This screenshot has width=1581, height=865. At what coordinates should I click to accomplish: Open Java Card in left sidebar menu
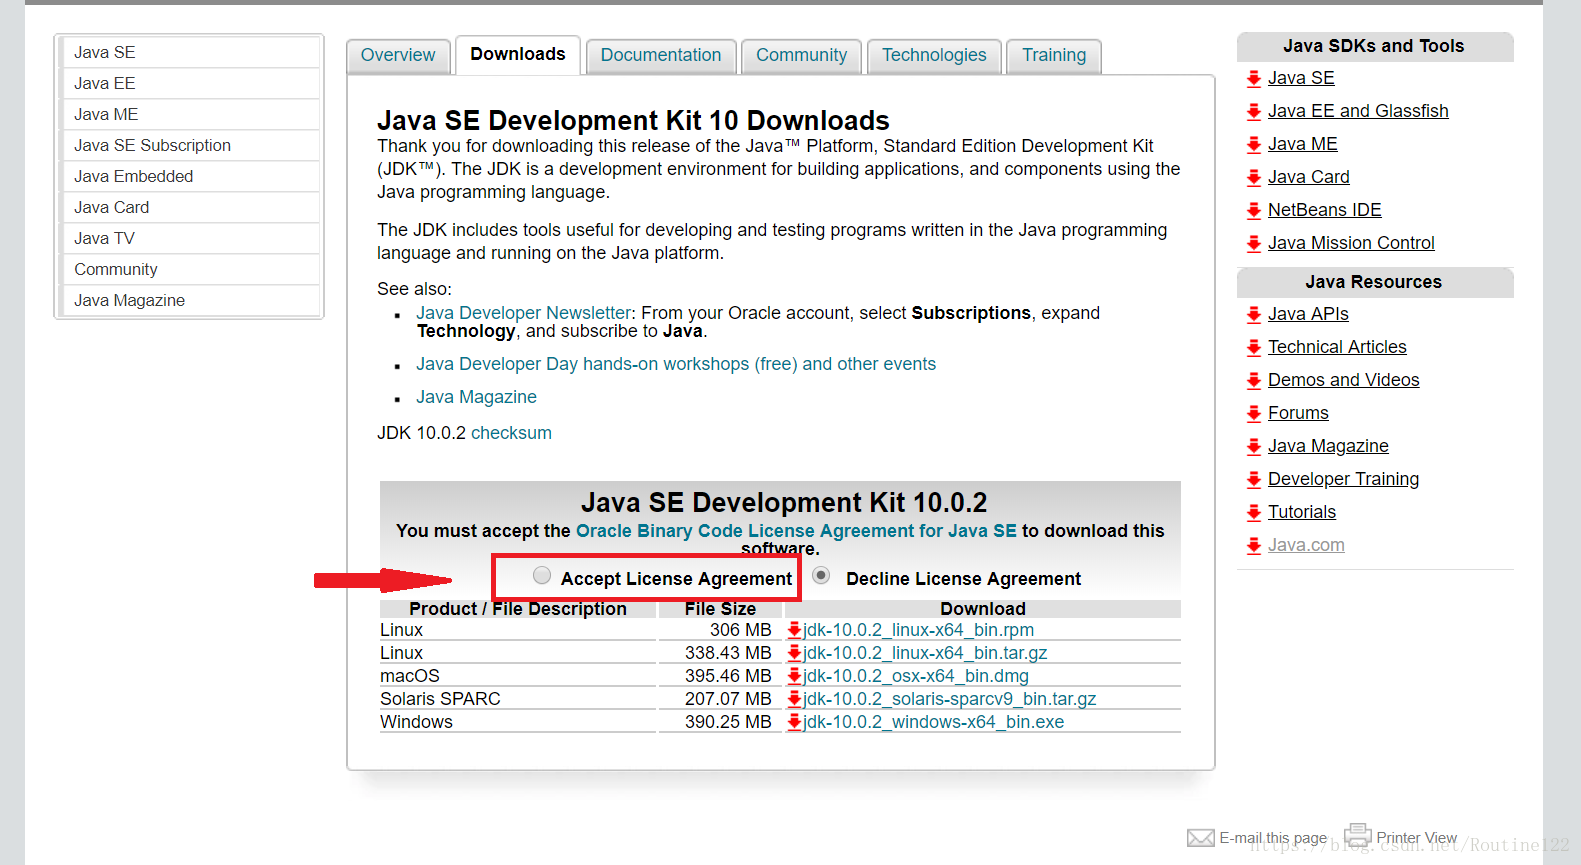tap(190, 207)
